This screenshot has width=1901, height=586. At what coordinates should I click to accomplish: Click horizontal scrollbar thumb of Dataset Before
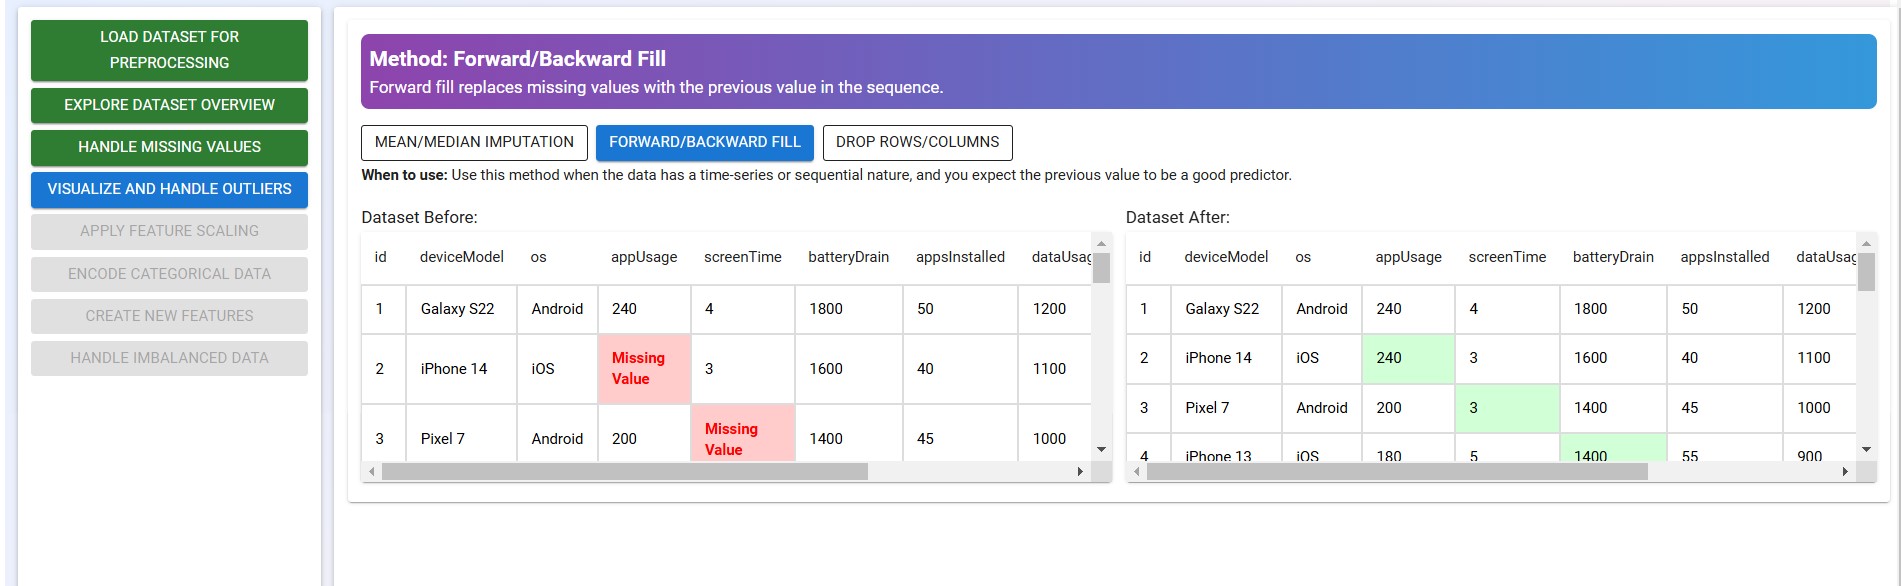point(625,471)
